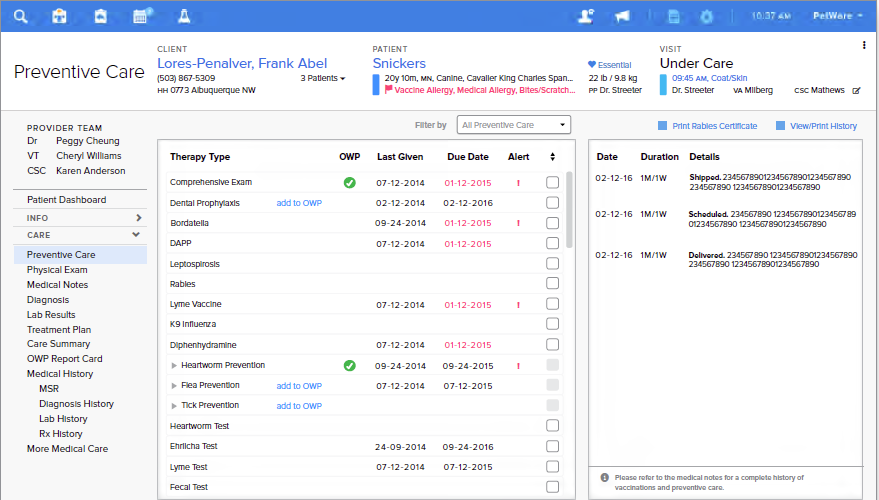The image size is (879, 500).
Task: Click the sort arrows in table header
Action: (x=553, y=157)
